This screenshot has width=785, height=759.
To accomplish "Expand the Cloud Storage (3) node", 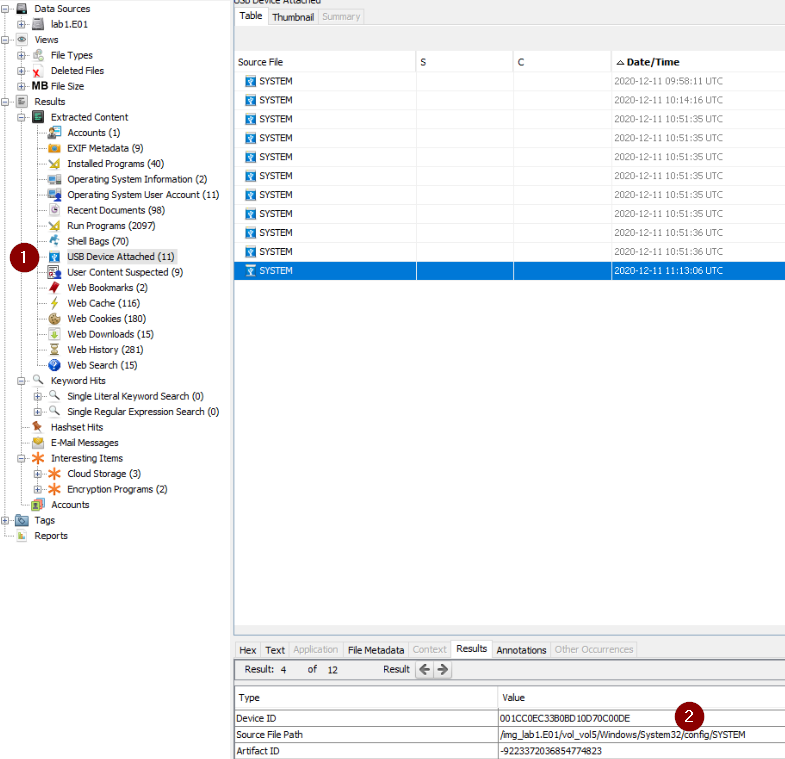I will click(38, 474).
